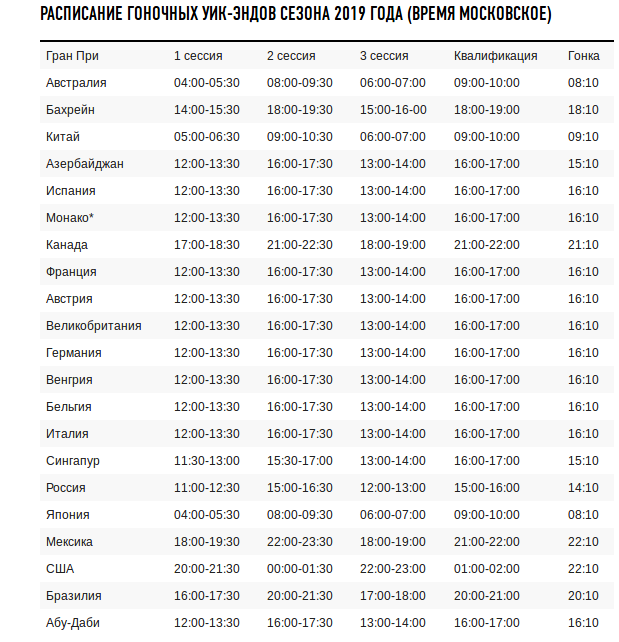The image size is (619, 642).
Task: Click the 3 сессия column header
Action: coord(384,56)
